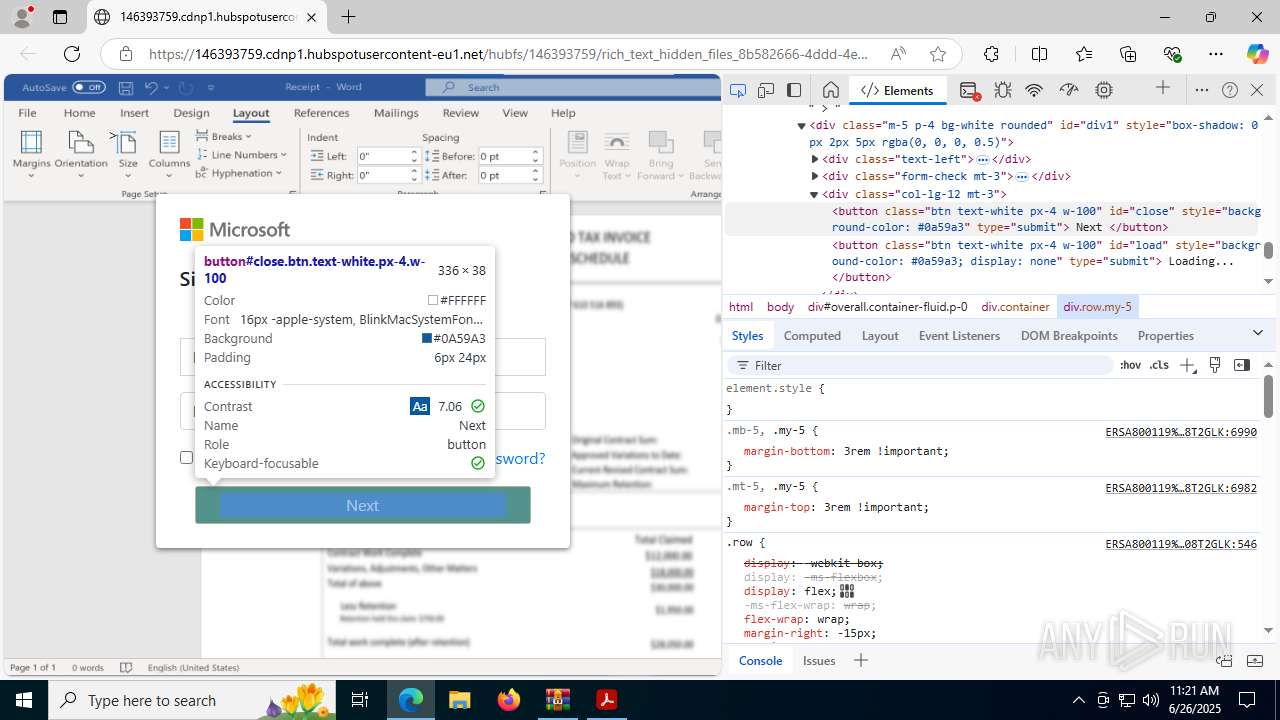The image size is (1280, 720).
Task: Click the styles Filter input field
Action: point(920,366)
